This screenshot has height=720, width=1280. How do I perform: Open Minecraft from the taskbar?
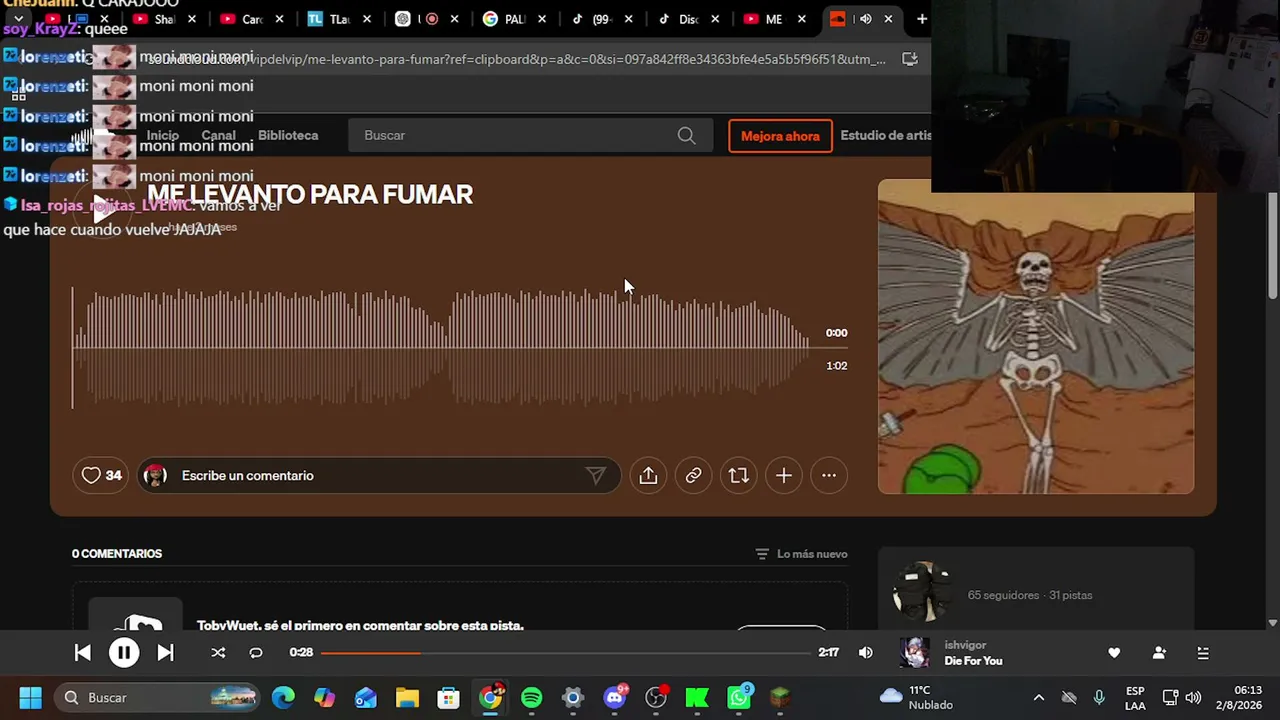coord(780,698)
